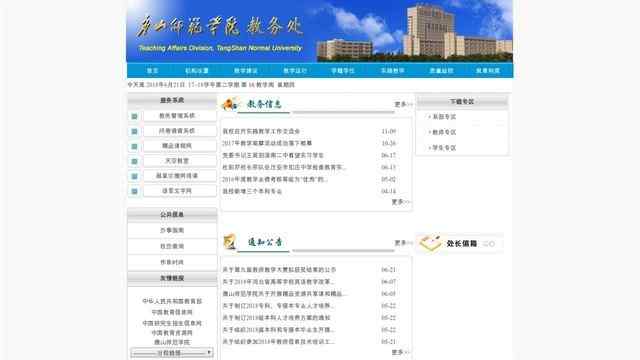Viewport: 640px width, 360px height.
Task: Open the 质量监控 navigation menu
Action: click(441, 71)
